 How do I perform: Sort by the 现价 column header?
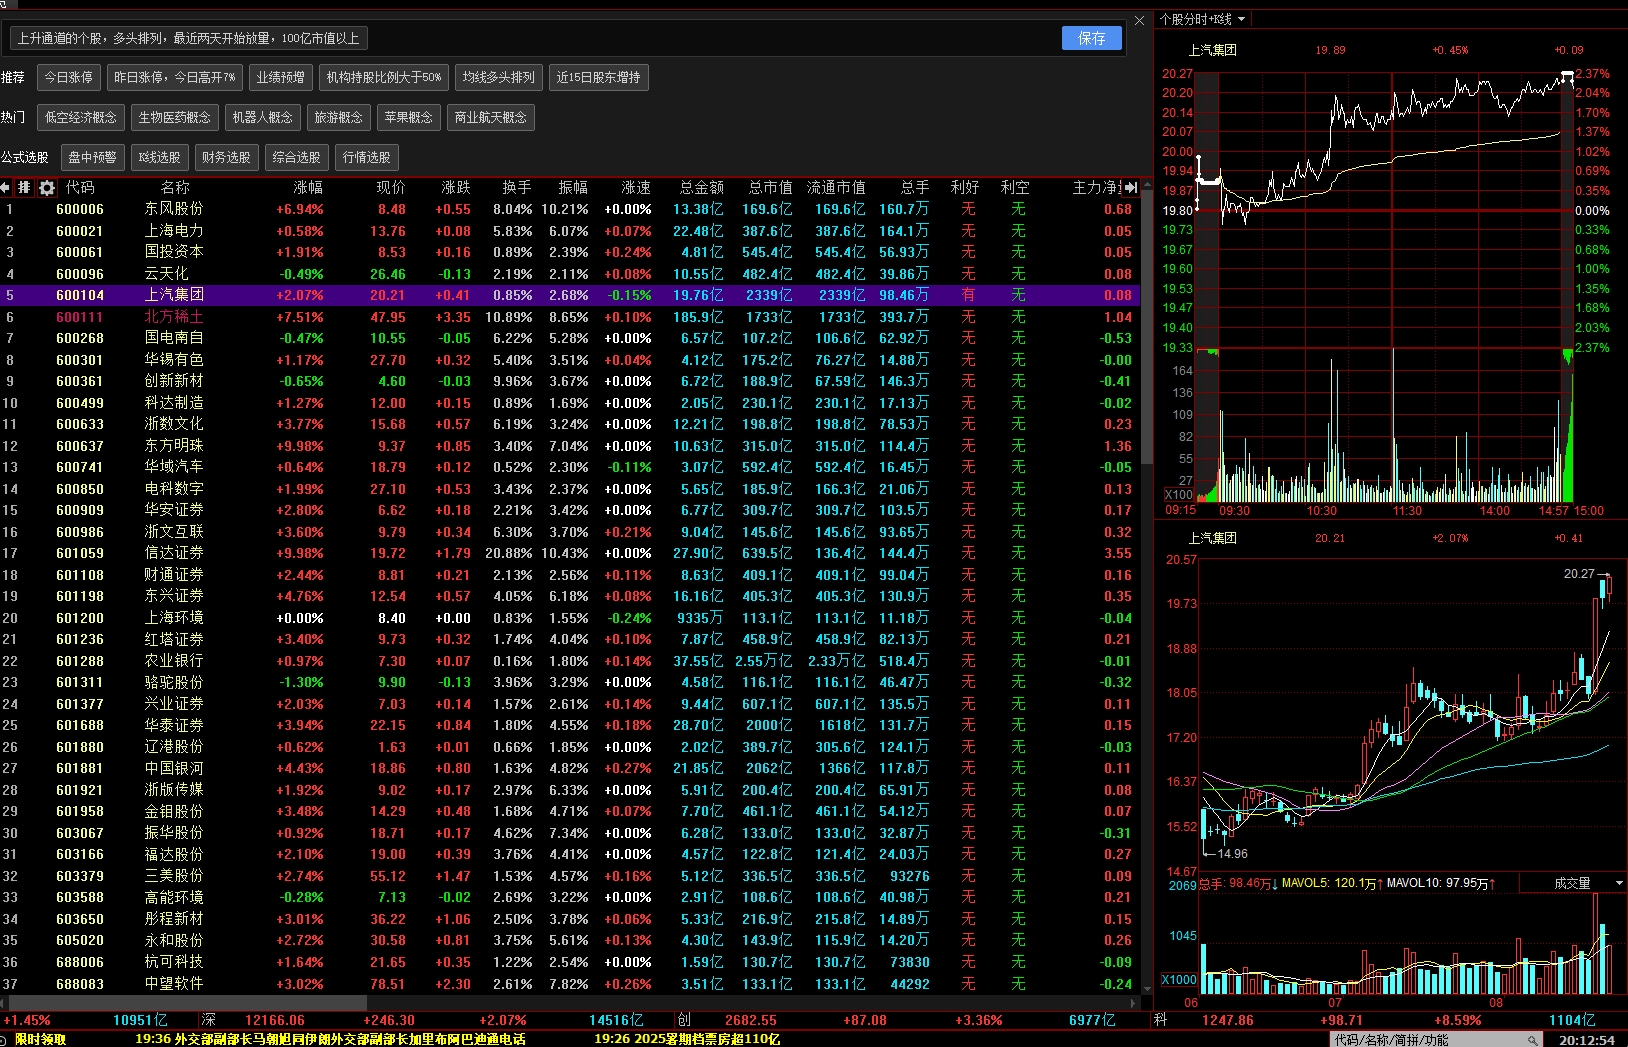(x=391, y=187)
